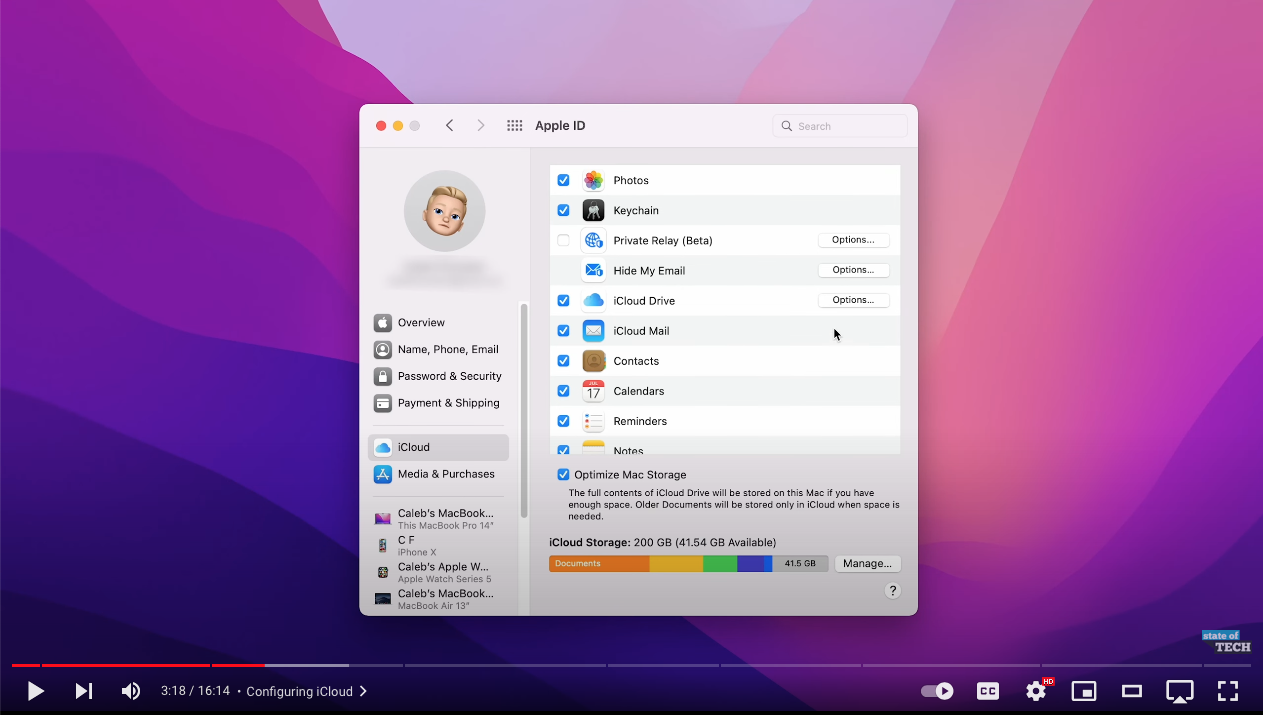The width and height of the screenshot is (1263, 715).
Task: Uncheck the iCloud Drive checkbox
Action: 563,300
